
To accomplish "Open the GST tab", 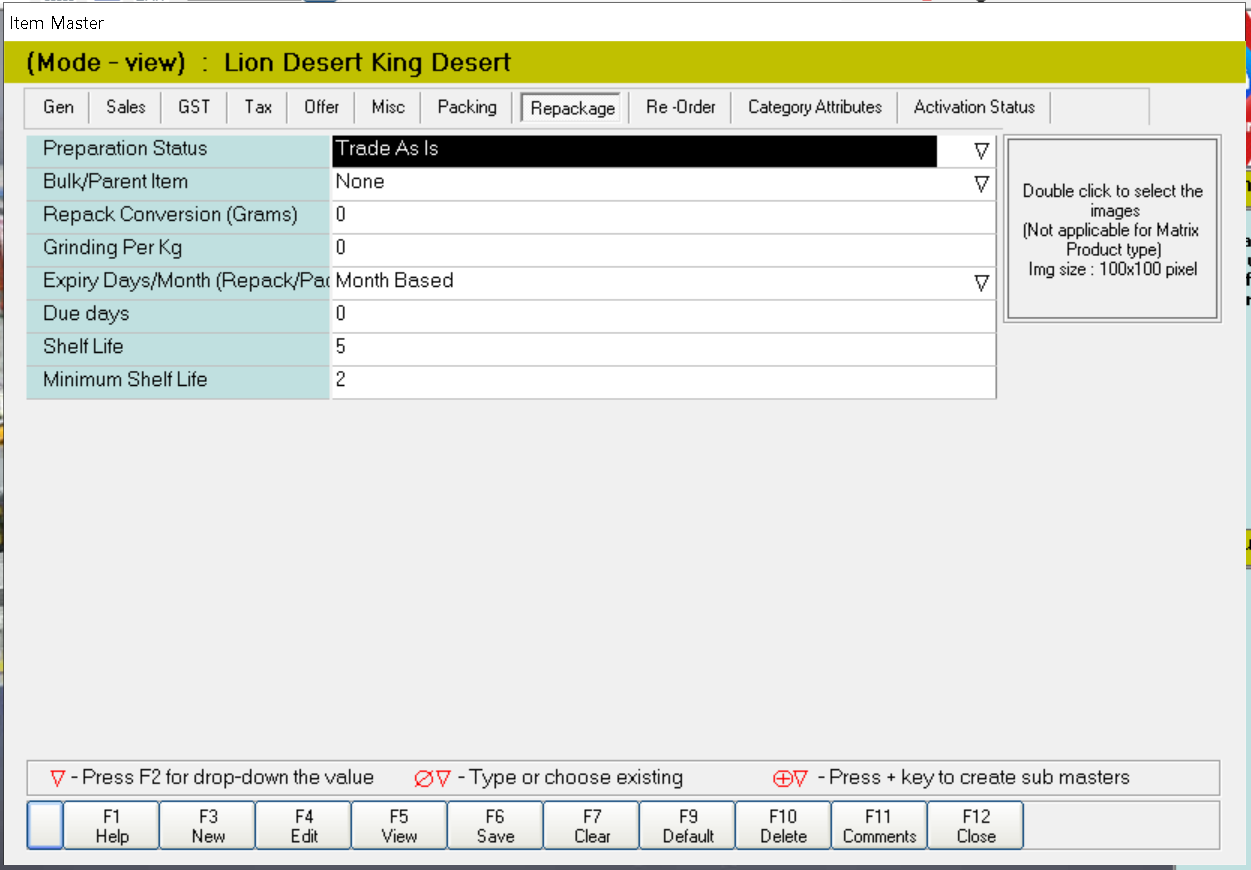I will tap(194, 107).
